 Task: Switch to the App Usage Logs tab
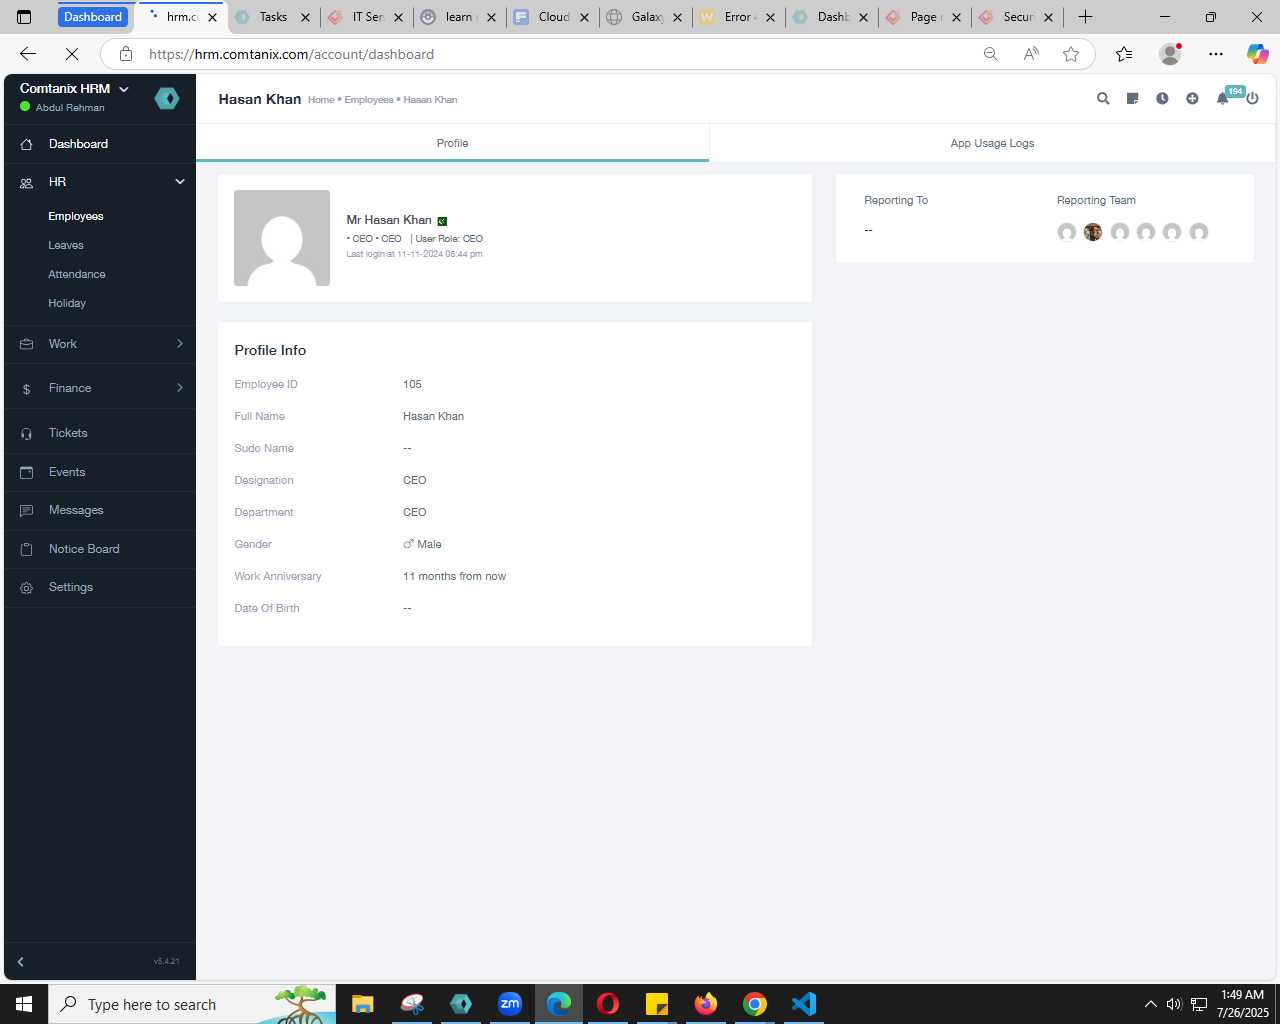[x=992, y=143]
